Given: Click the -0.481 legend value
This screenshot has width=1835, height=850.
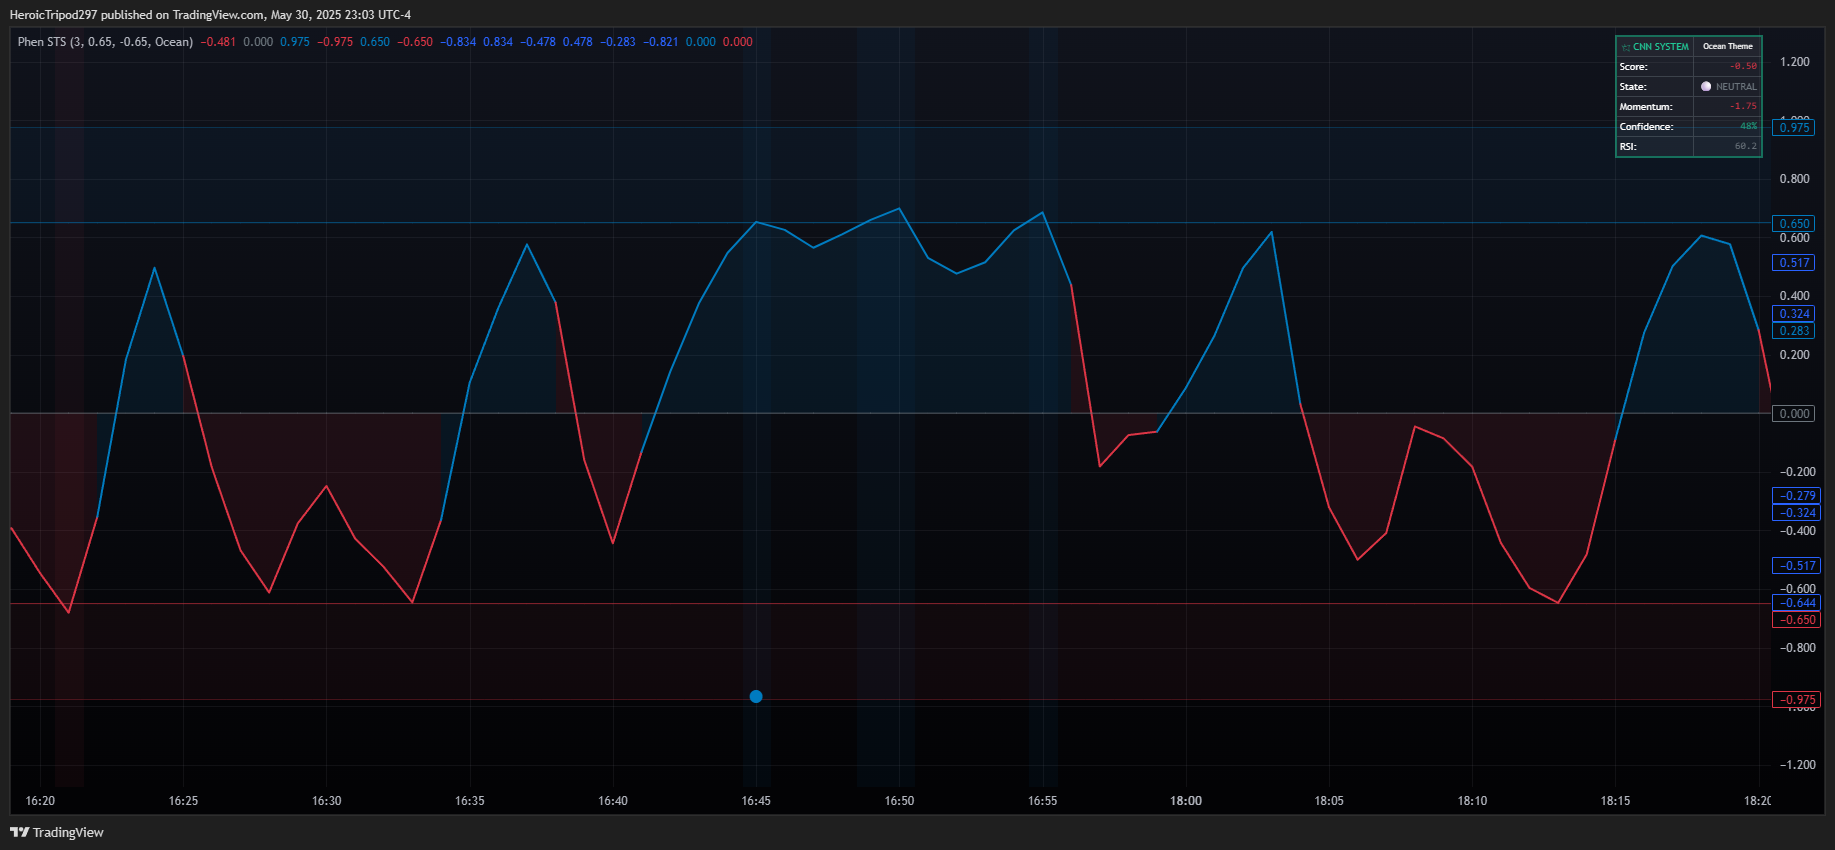Looking at the screenshot, I should (218, 42).
